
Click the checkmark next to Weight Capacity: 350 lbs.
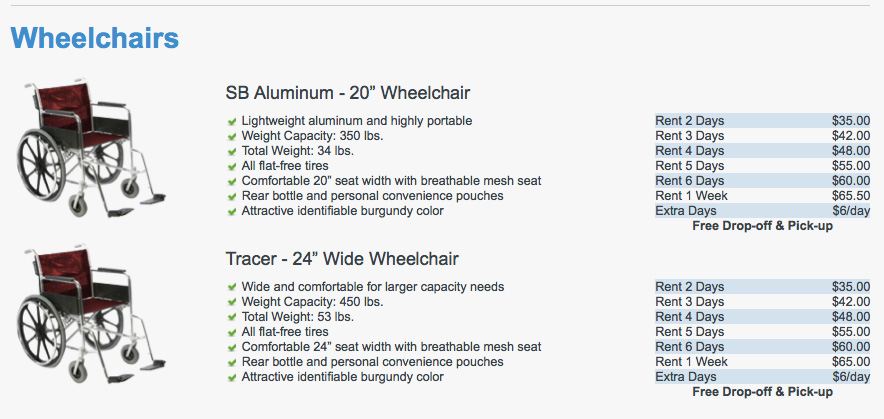232,136
